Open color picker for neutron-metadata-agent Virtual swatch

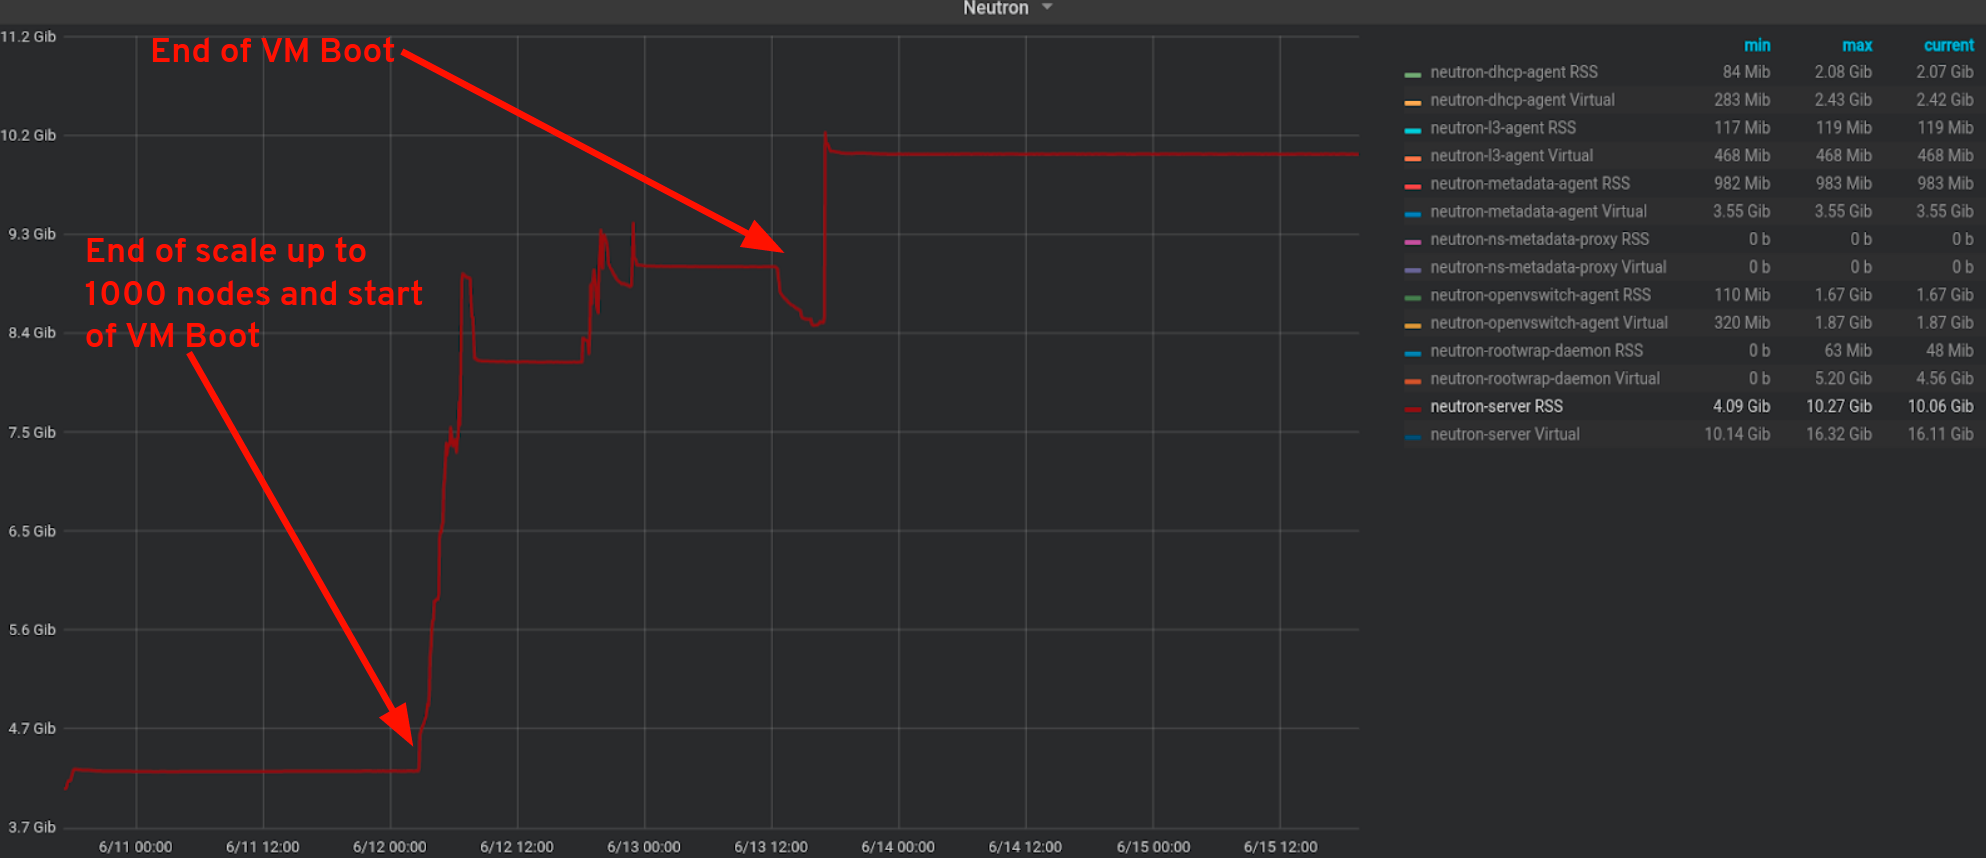pyautogui.click(x=1412, y=215)
